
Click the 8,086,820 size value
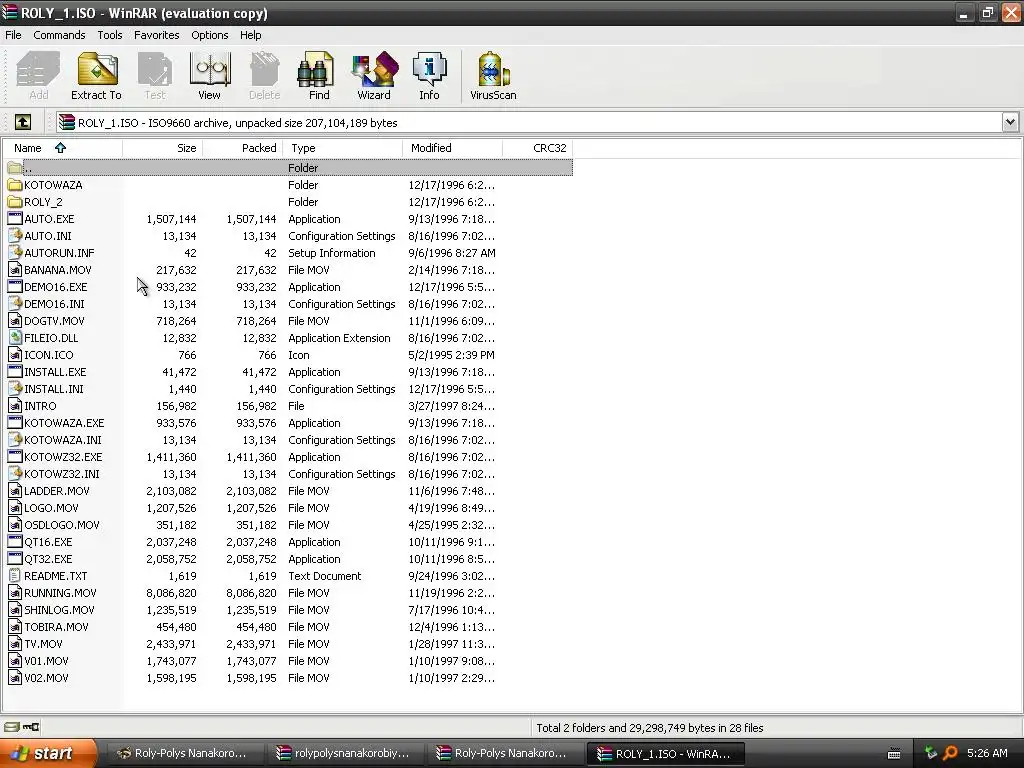click(171, 593)
